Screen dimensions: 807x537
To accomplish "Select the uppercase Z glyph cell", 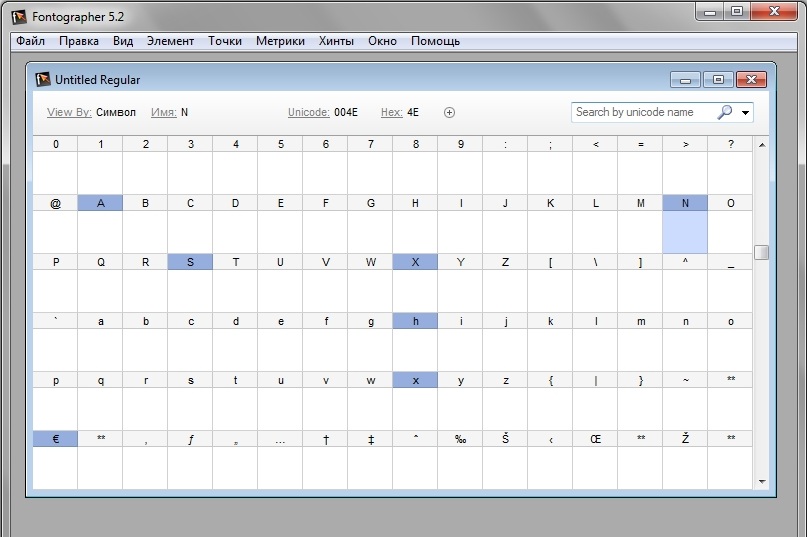I will [x=505, y=283].
